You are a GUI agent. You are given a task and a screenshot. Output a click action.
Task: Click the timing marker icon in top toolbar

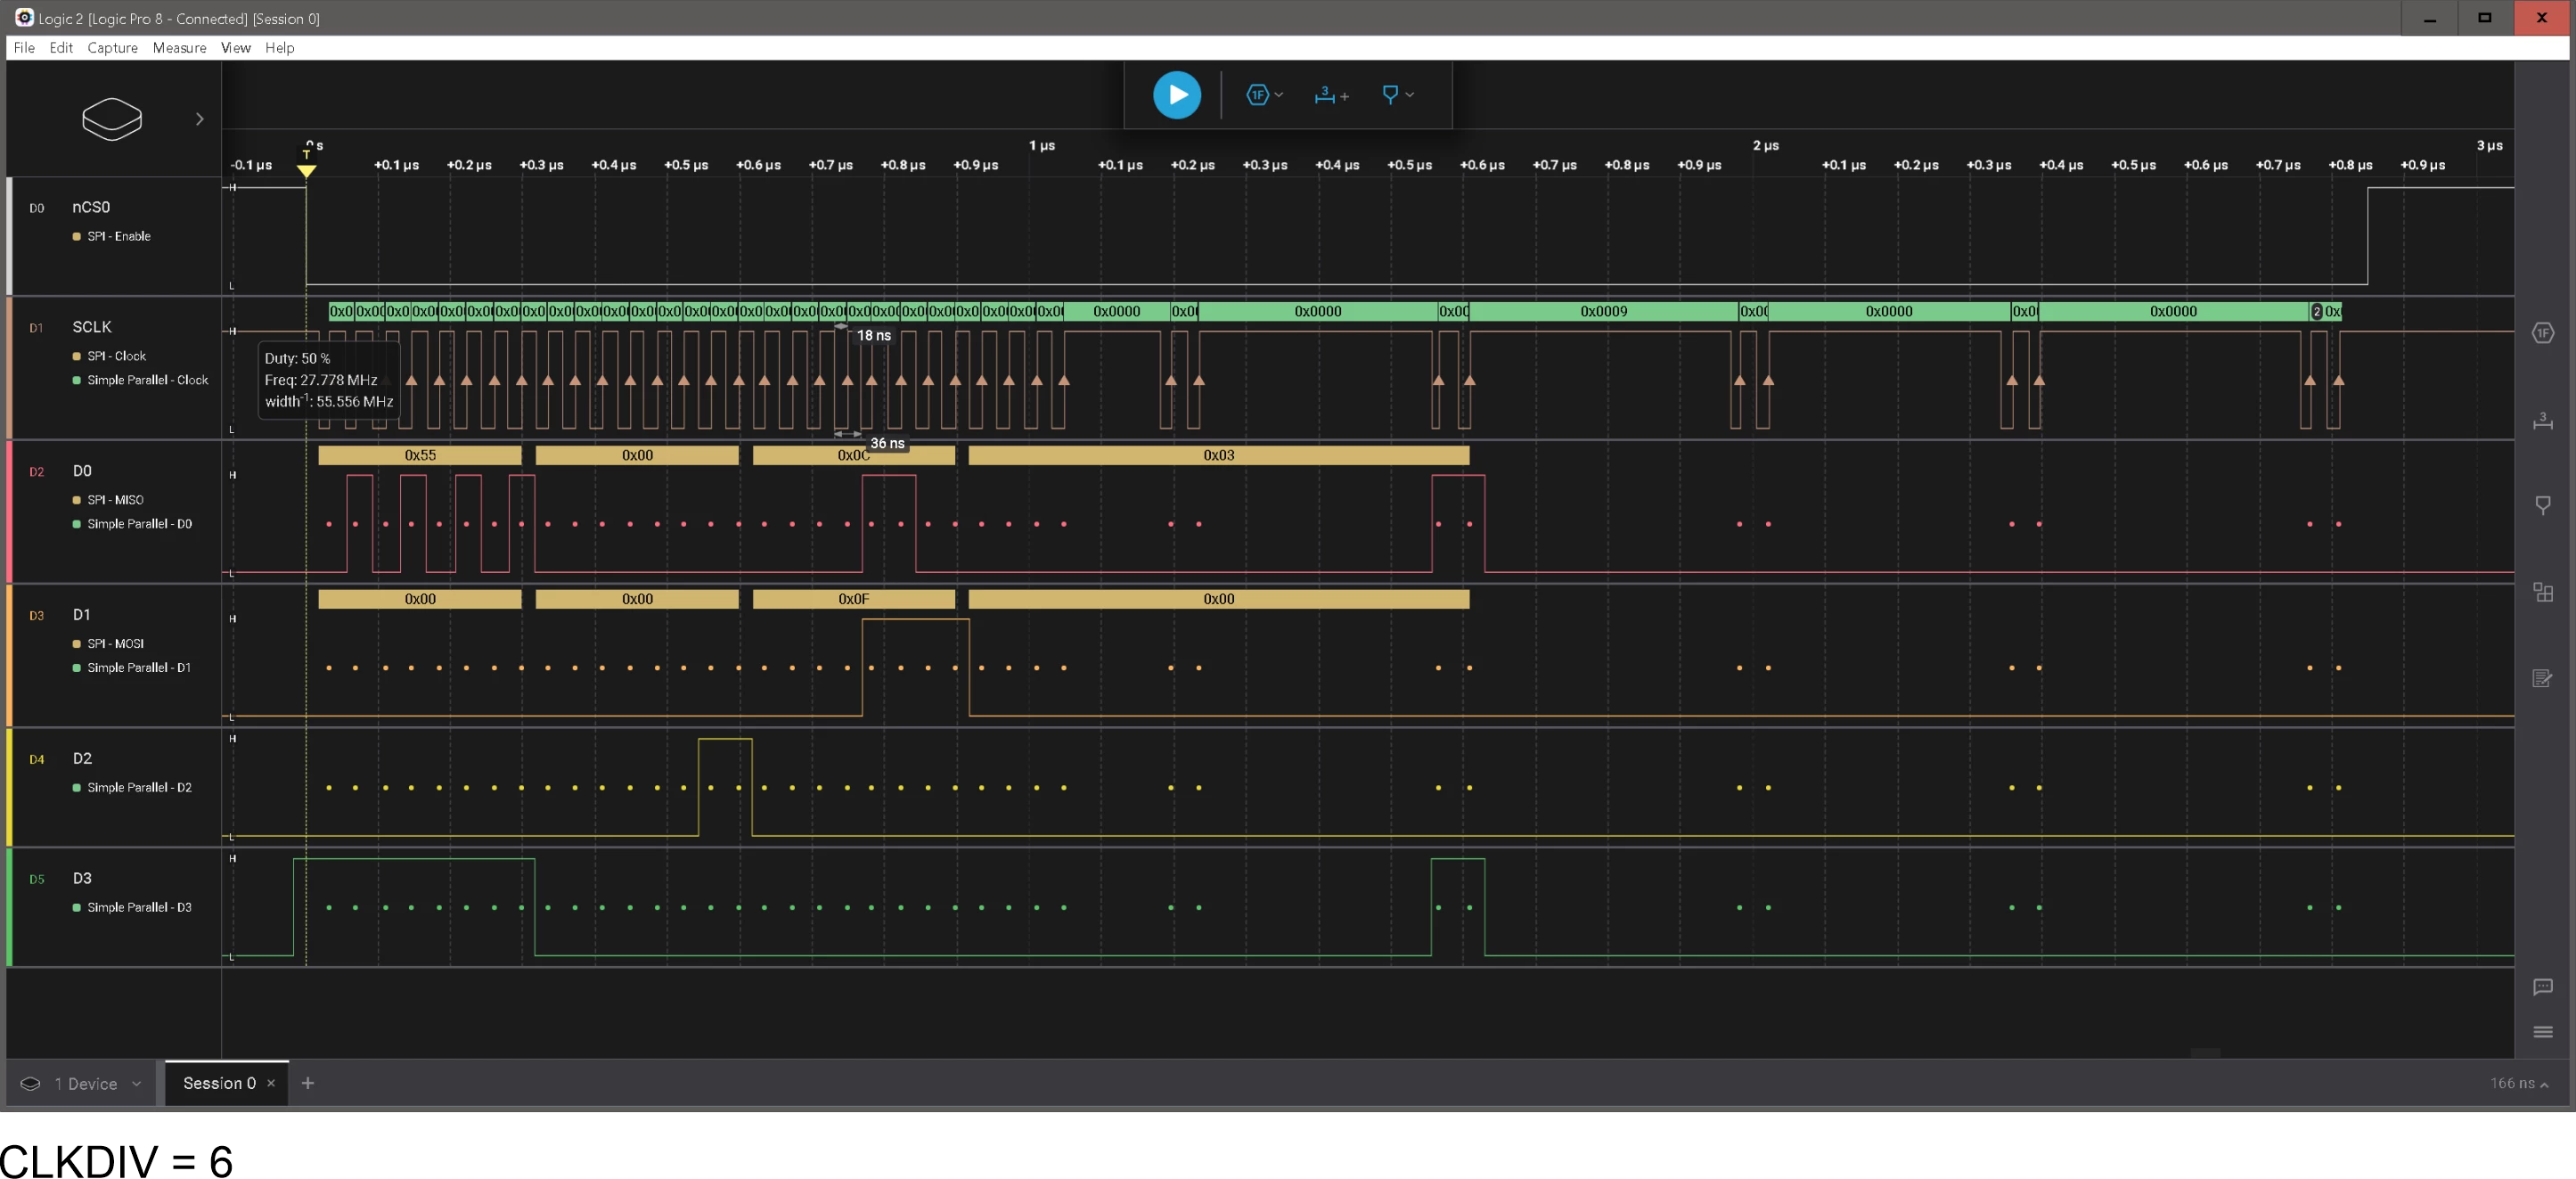click(x=1390, y=95)
